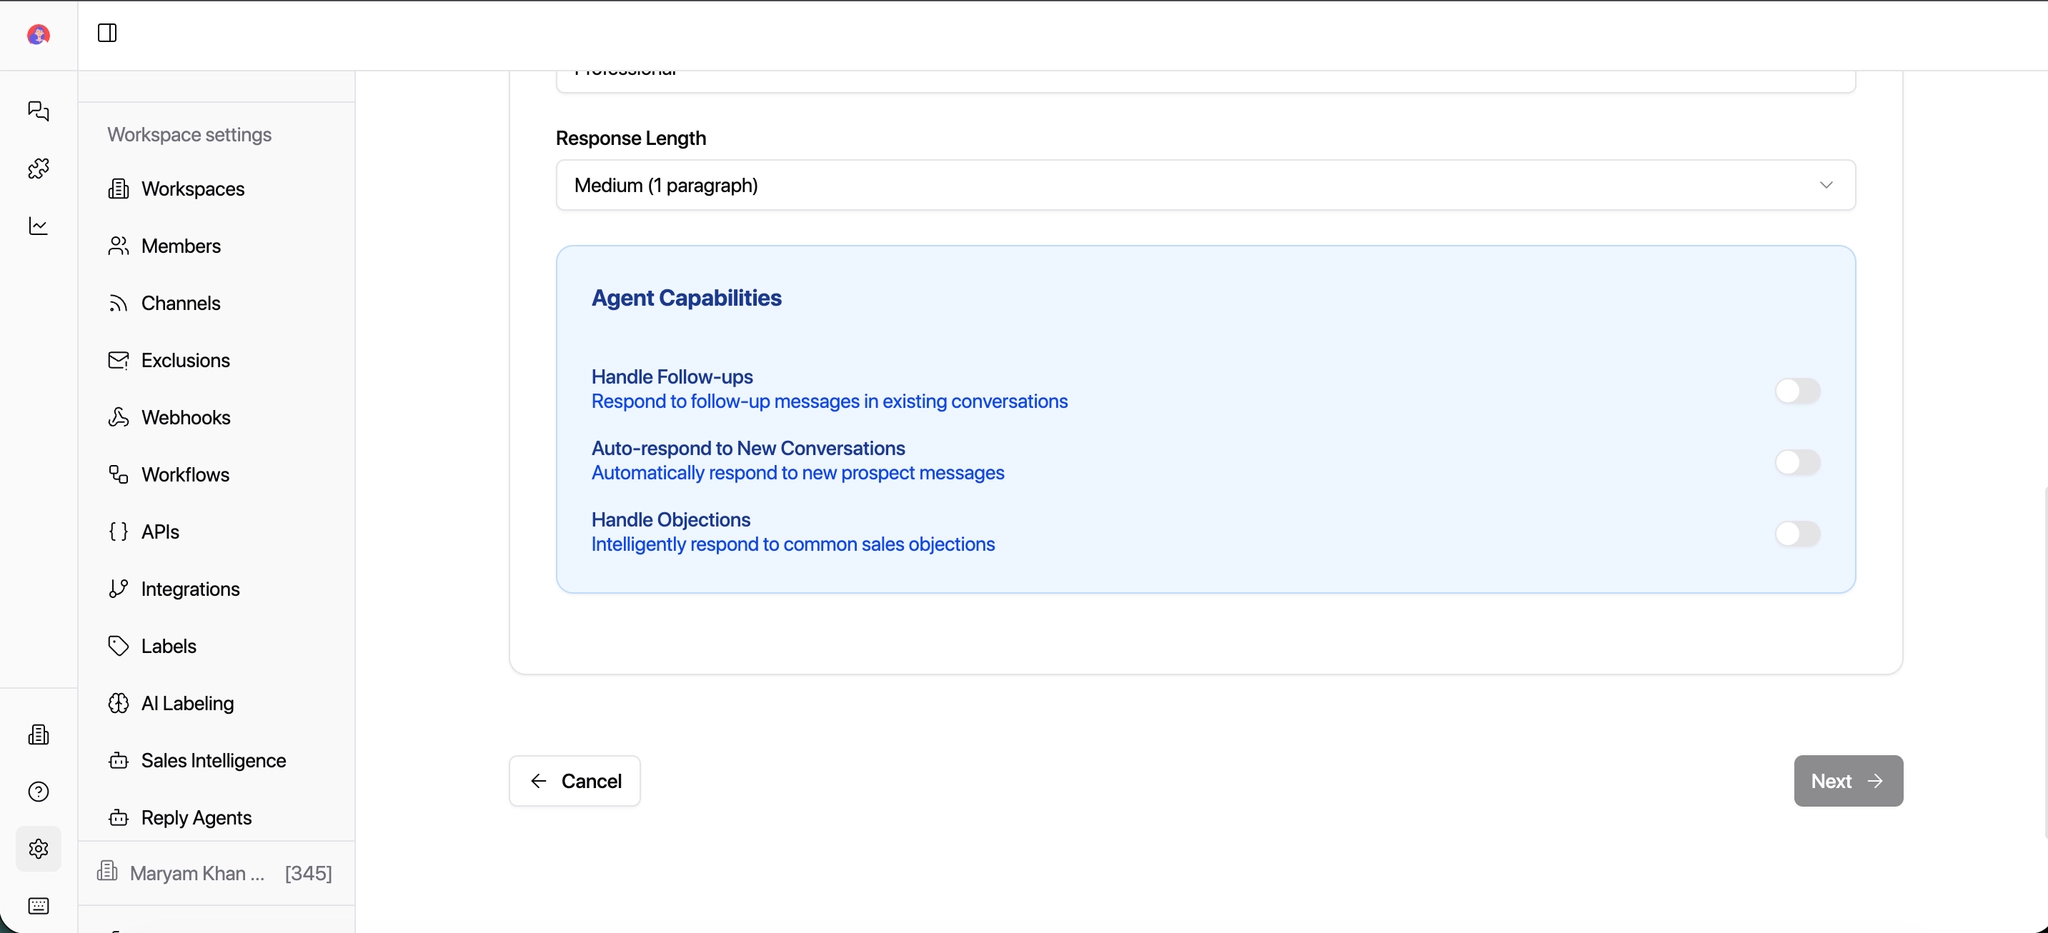Open the analytics chart icon in left rail

38,226
